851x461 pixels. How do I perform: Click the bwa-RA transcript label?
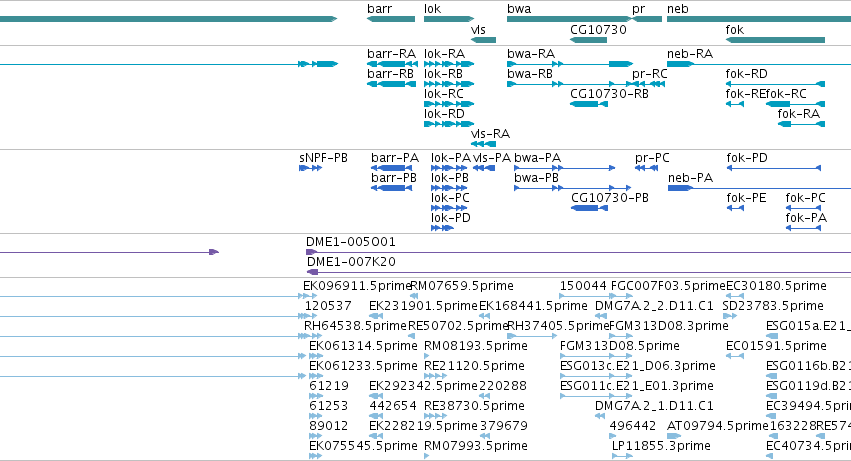point(531,54)
